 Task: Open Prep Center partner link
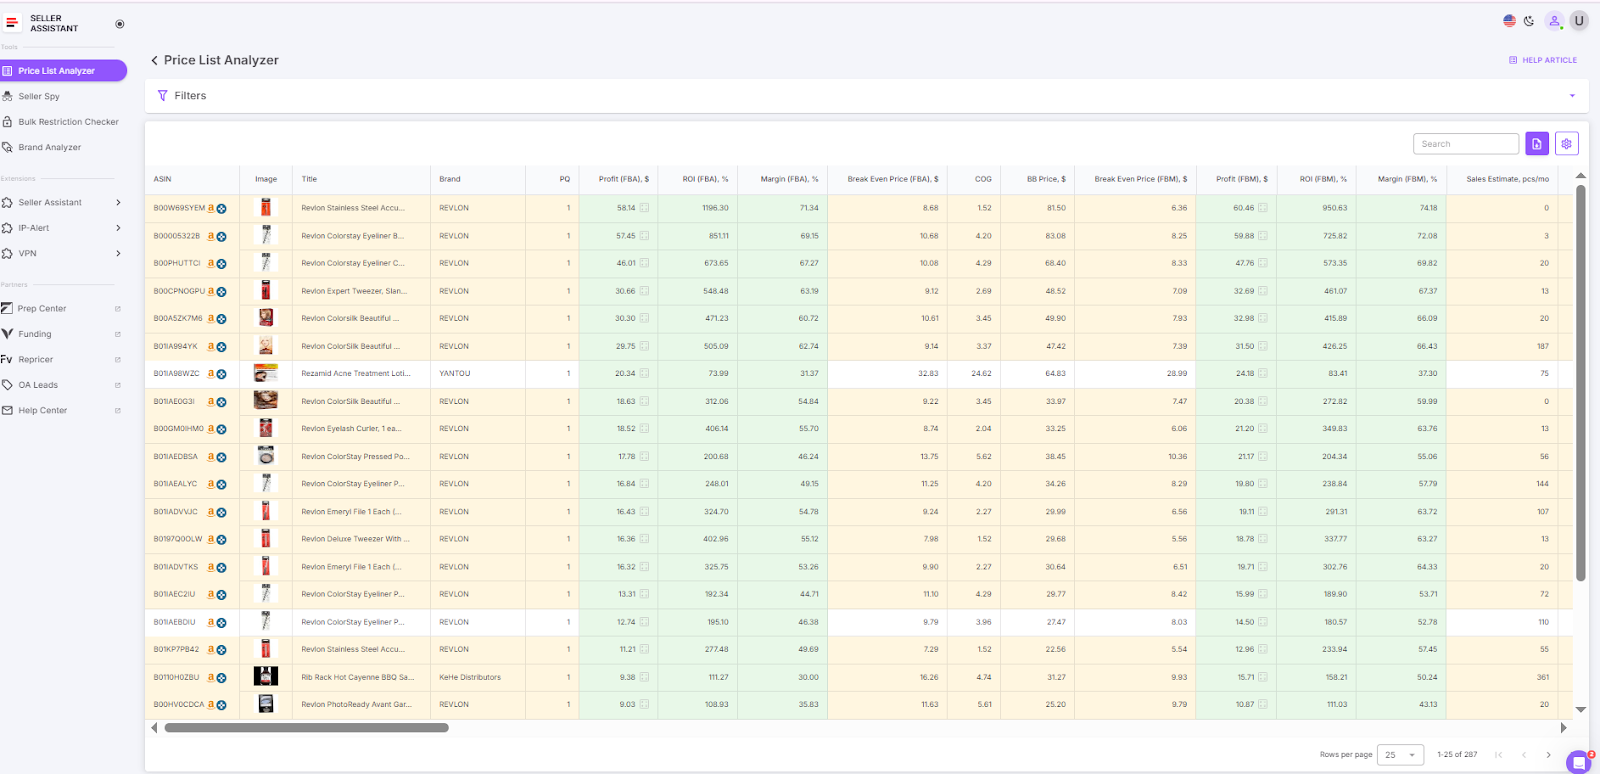[x=42, y=309]
